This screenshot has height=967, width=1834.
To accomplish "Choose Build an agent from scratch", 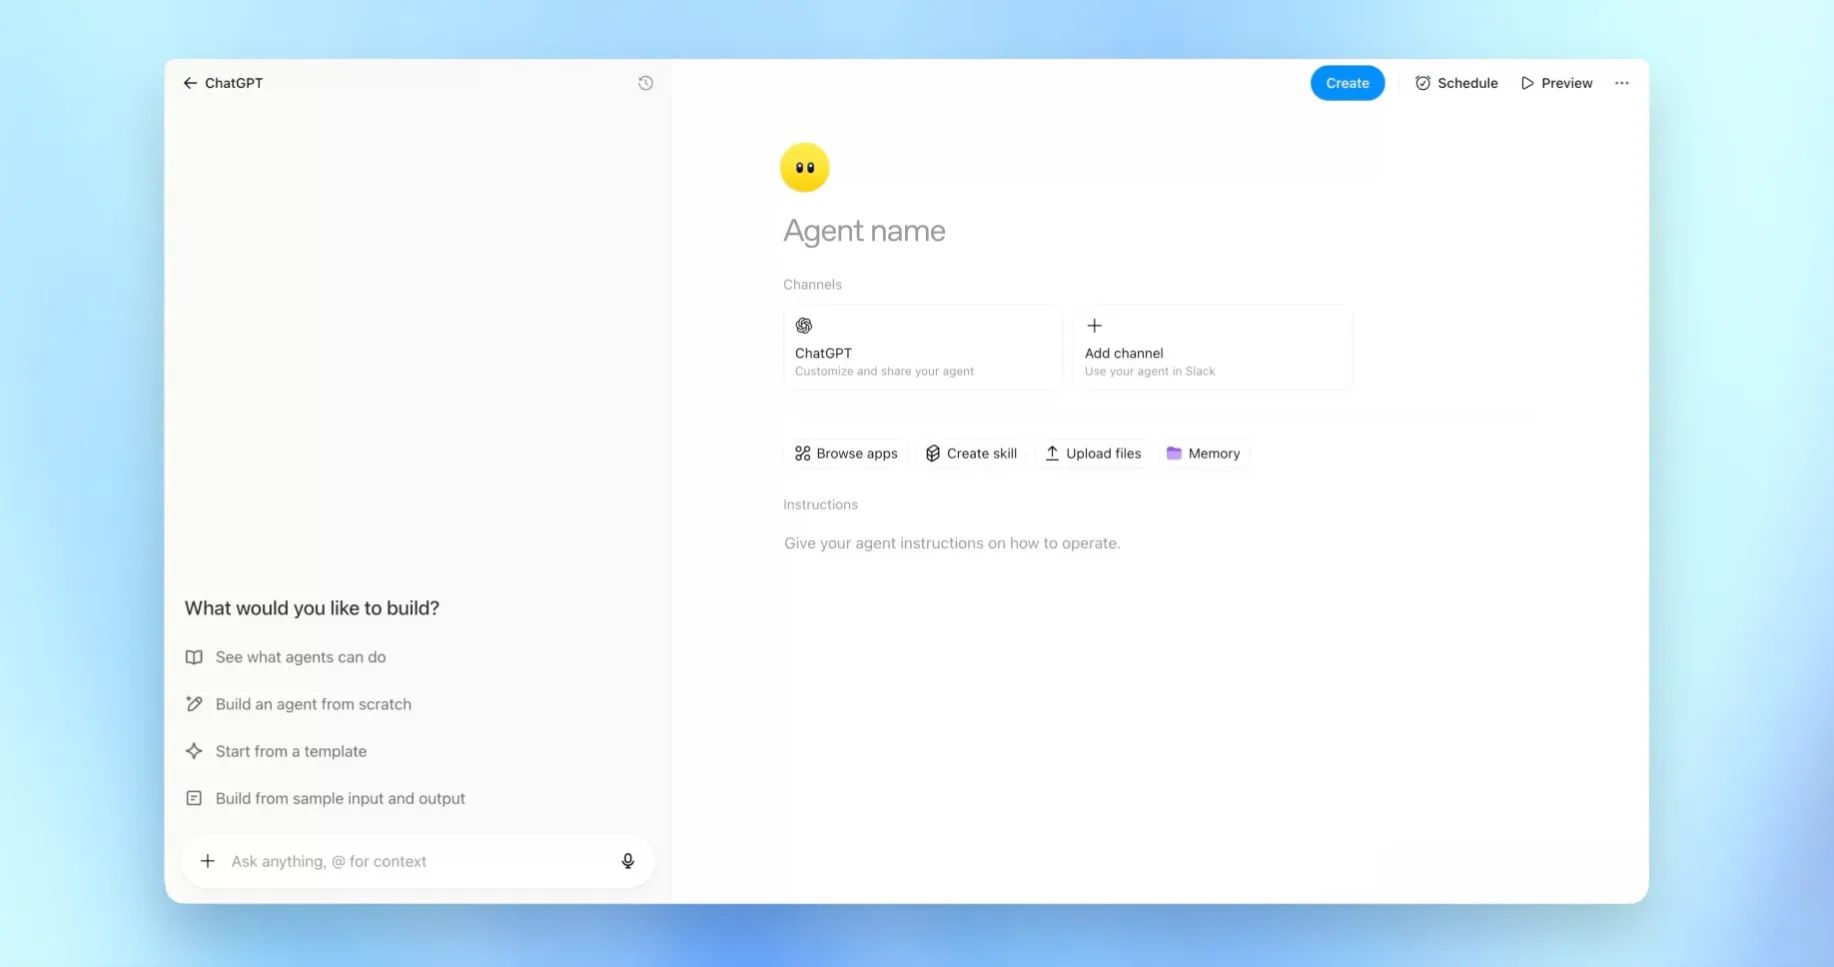I will [x=299, y=704].
